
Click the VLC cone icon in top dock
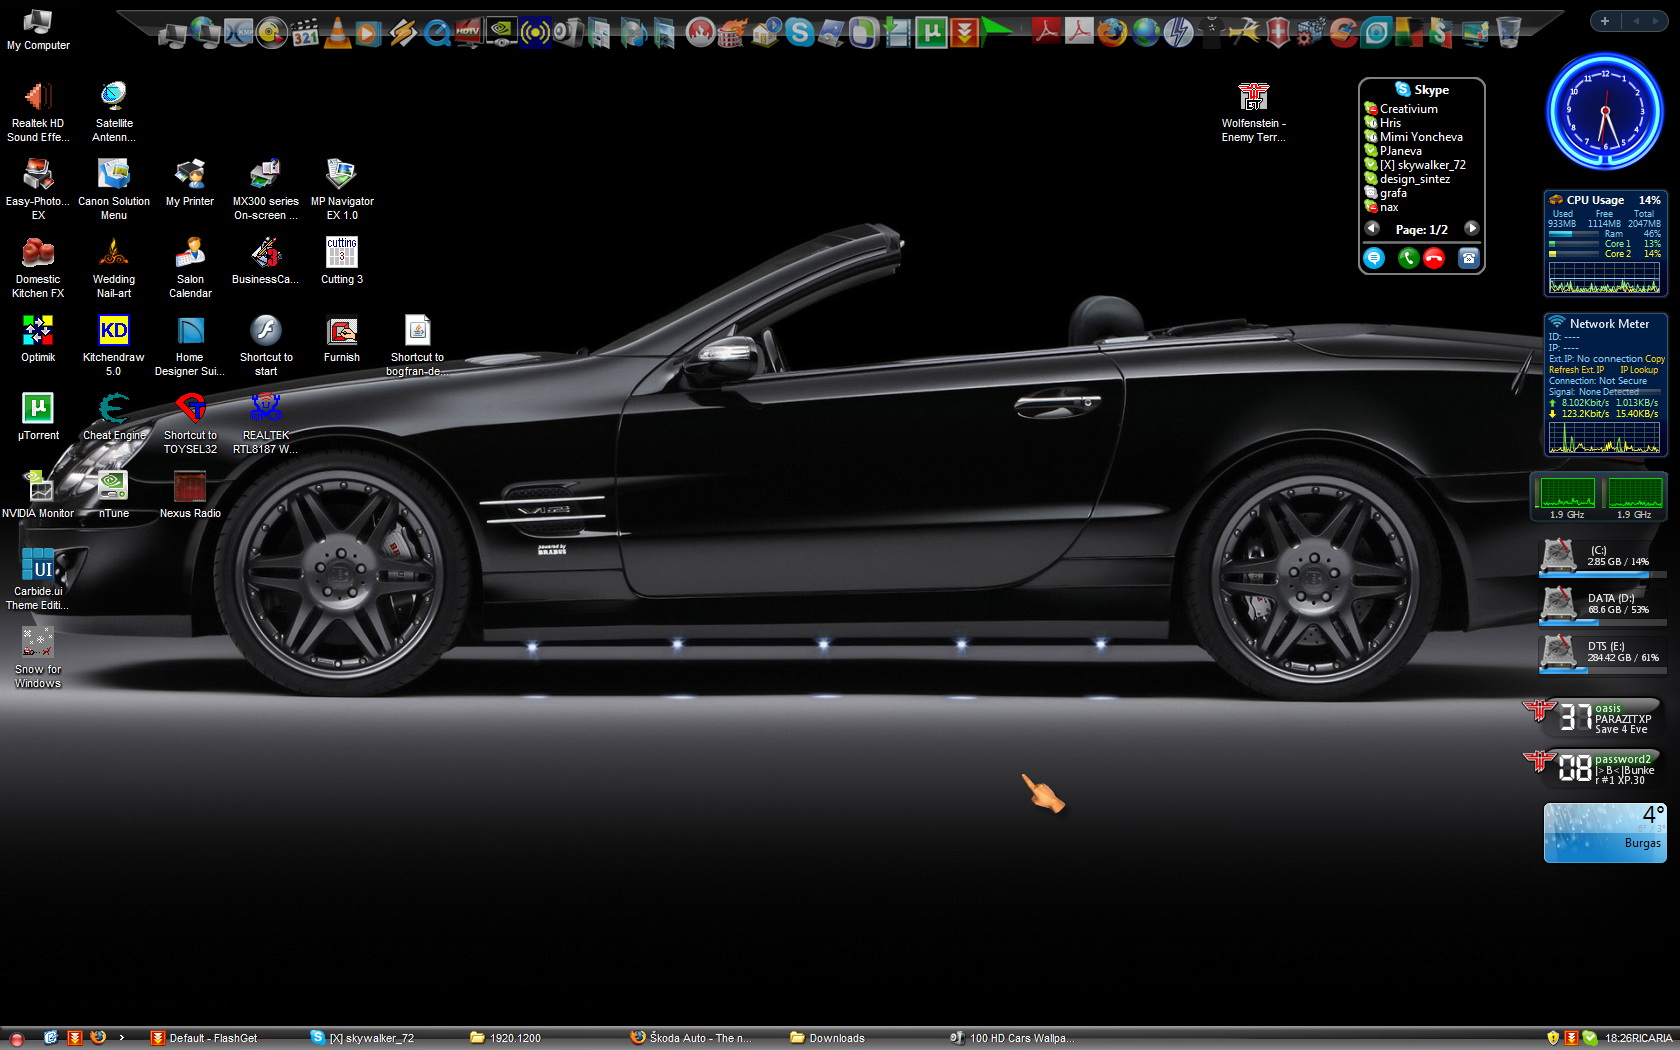tap(338, 33)
